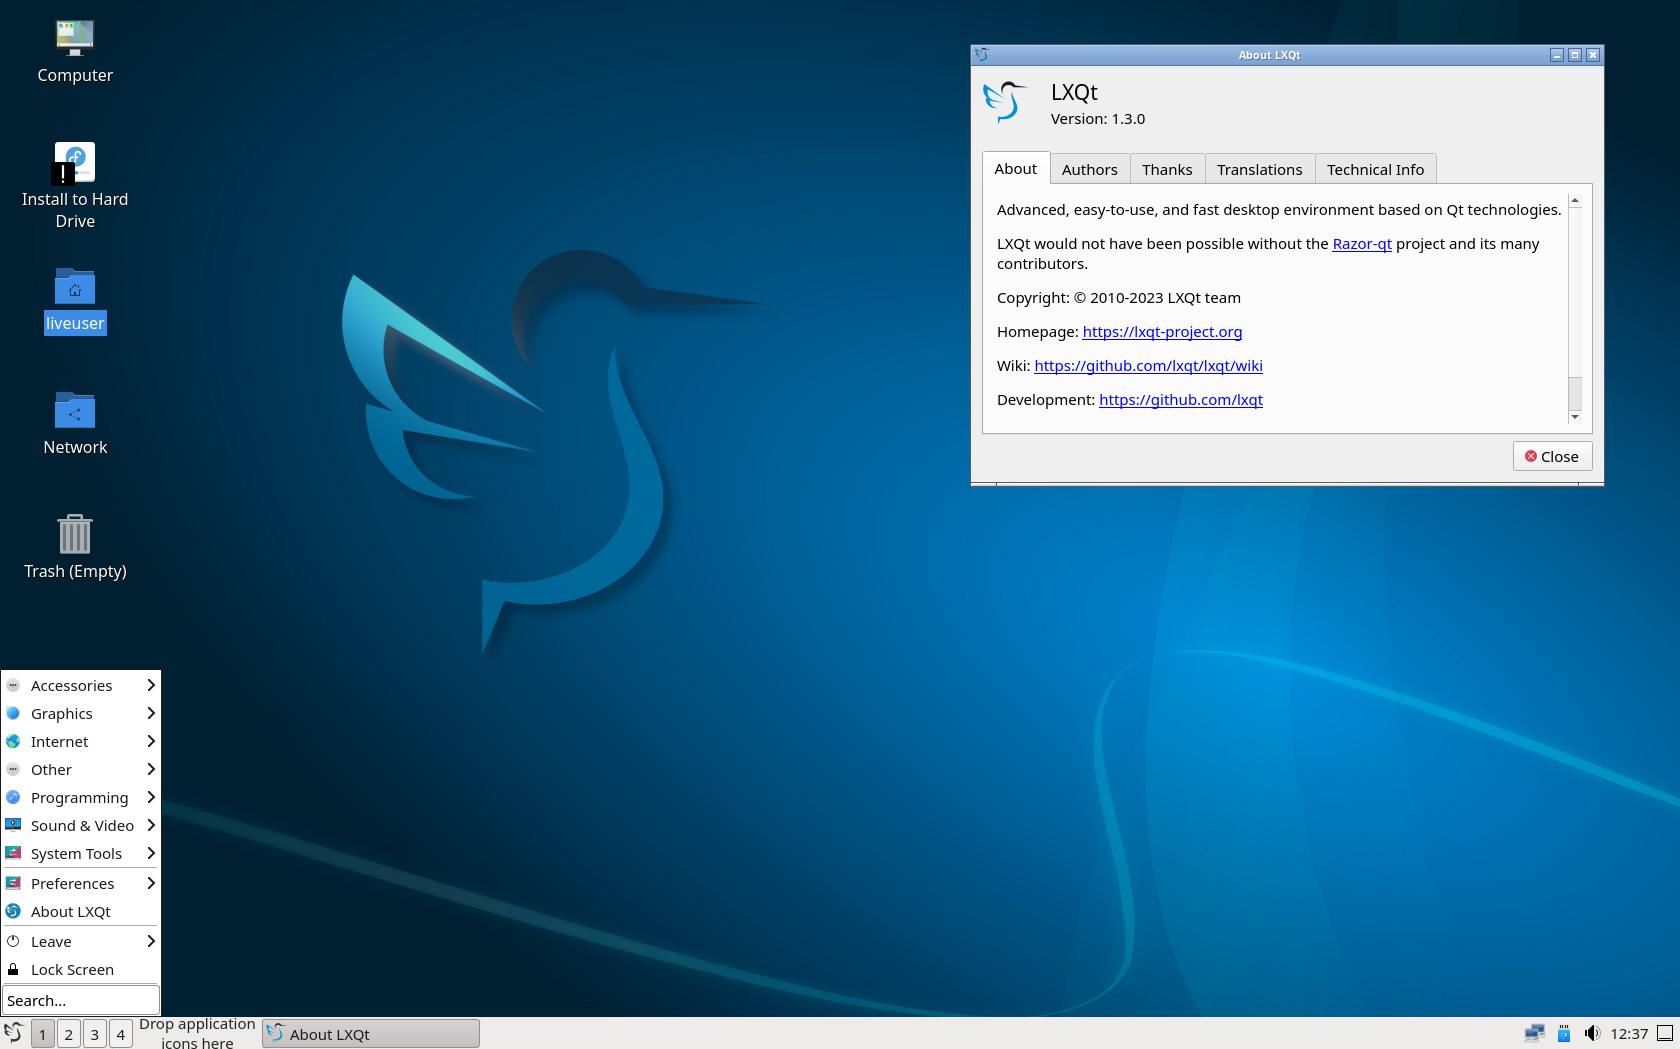
Task: Click the LXQt start menu button in panel
Action: click(14, 1033)
